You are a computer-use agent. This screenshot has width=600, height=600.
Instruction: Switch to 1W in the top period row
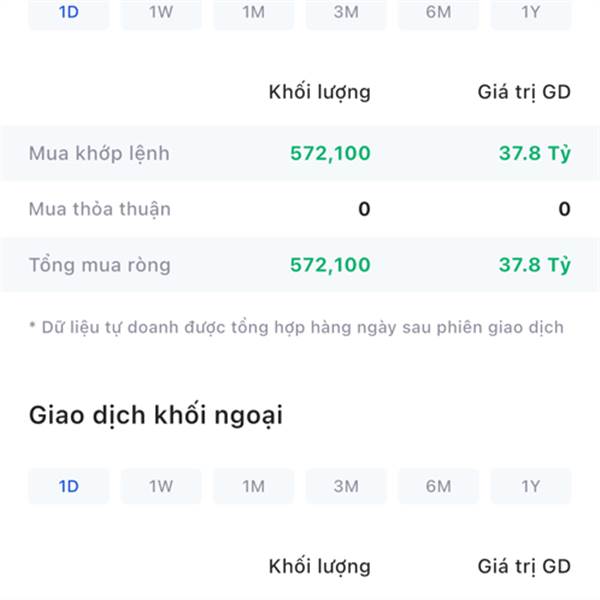click(x=161, y=14)
